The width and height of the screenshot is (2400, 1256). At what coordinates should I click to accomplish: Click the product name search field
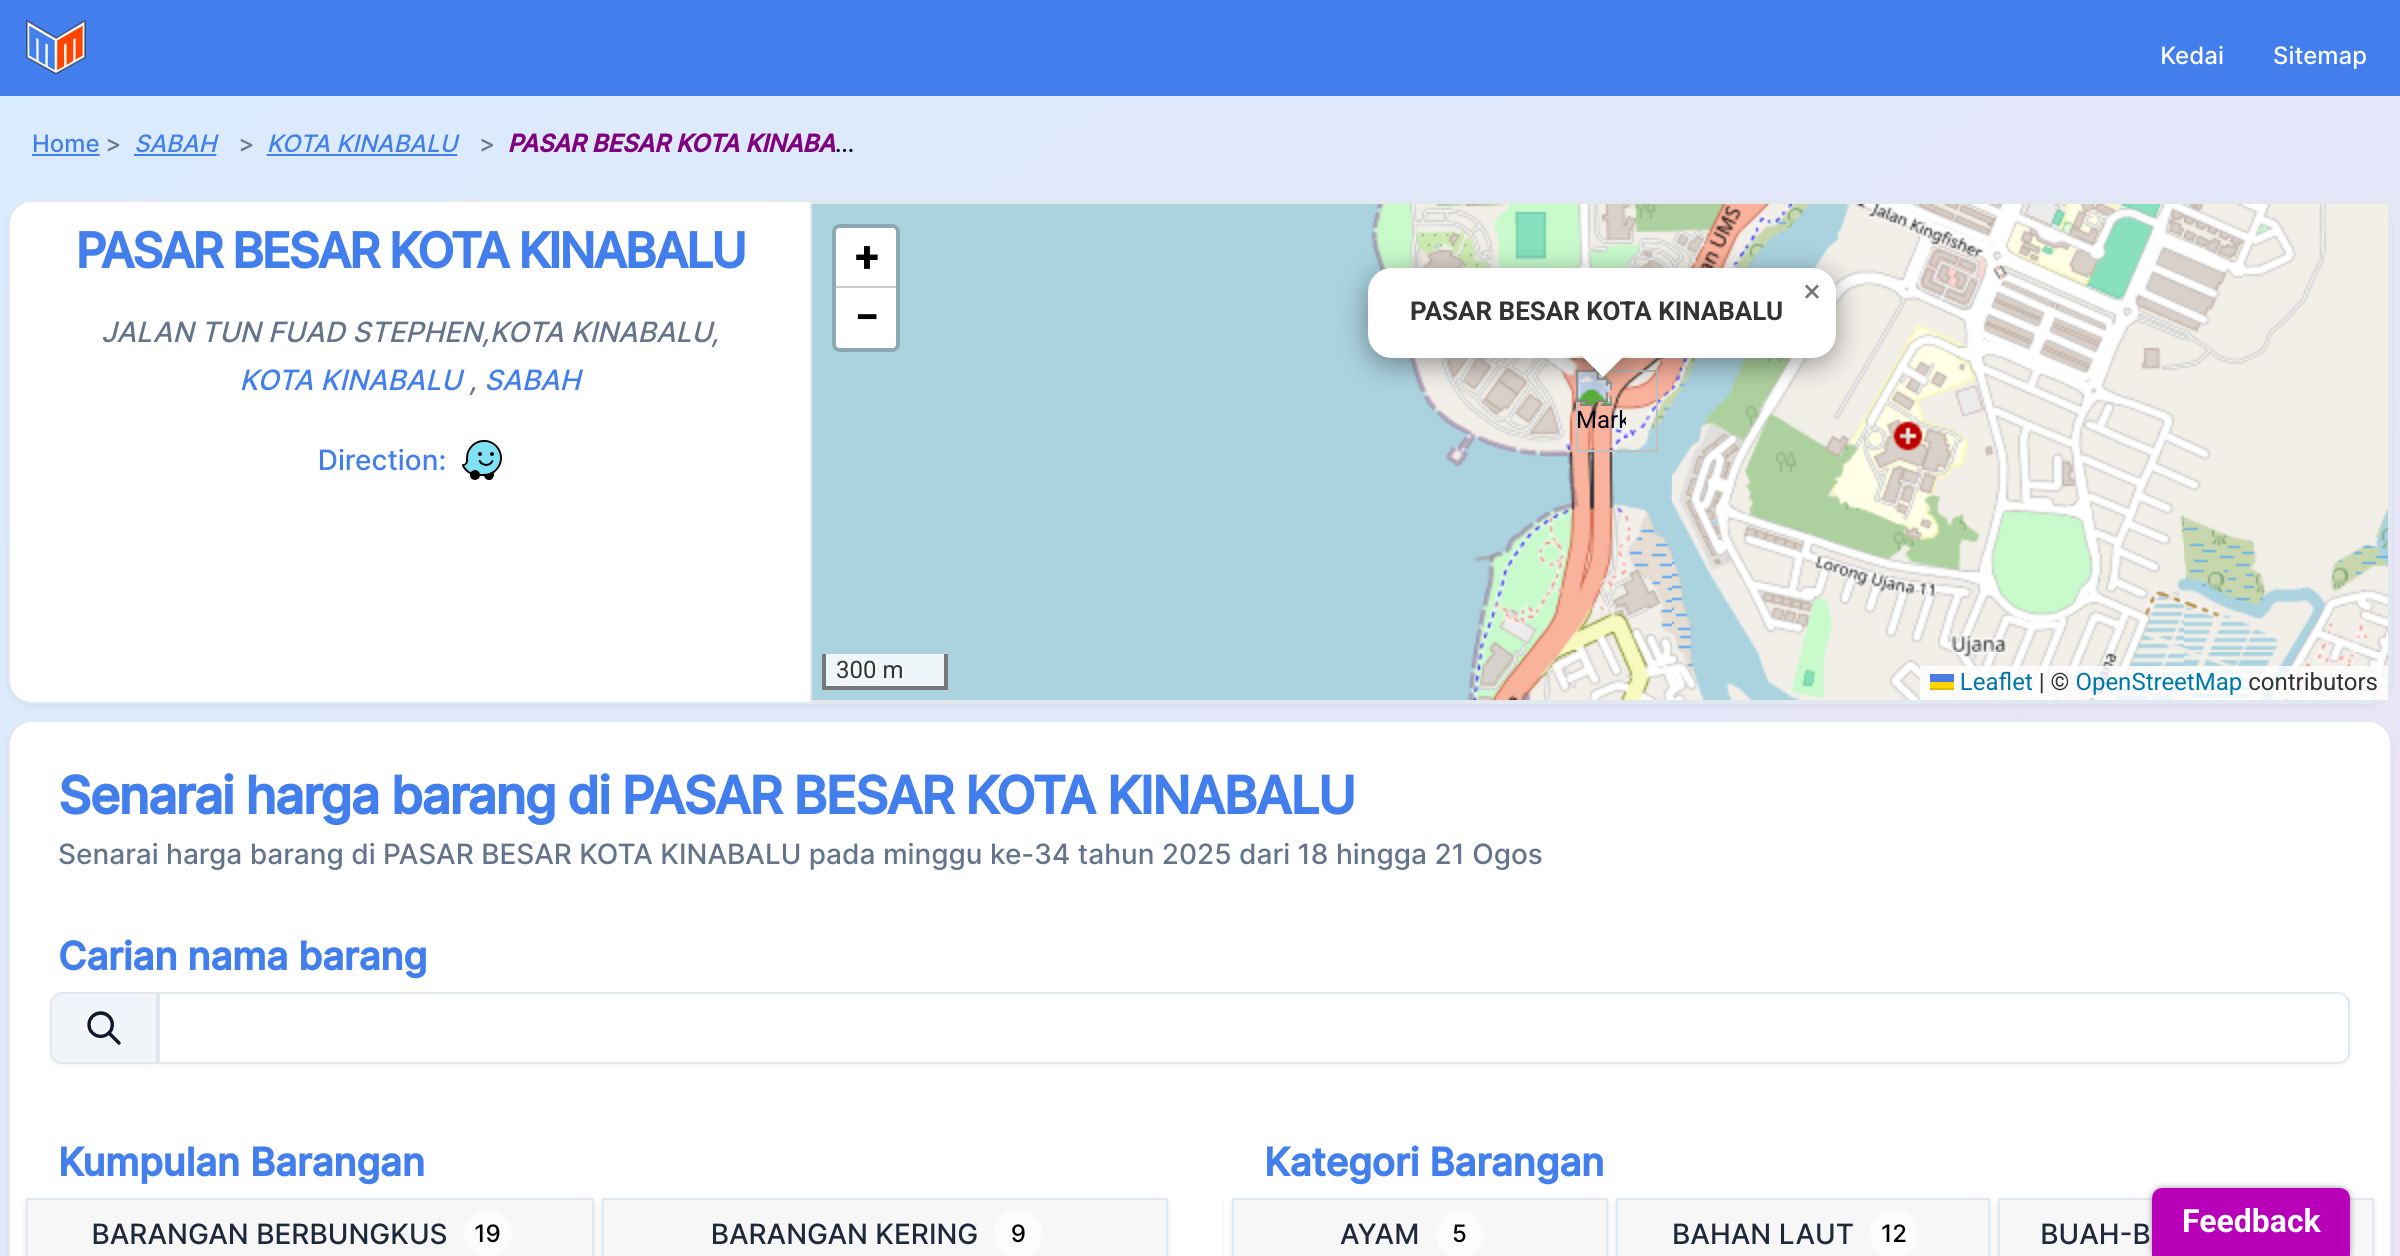pyautogui.click(x=1252, y=1028)
